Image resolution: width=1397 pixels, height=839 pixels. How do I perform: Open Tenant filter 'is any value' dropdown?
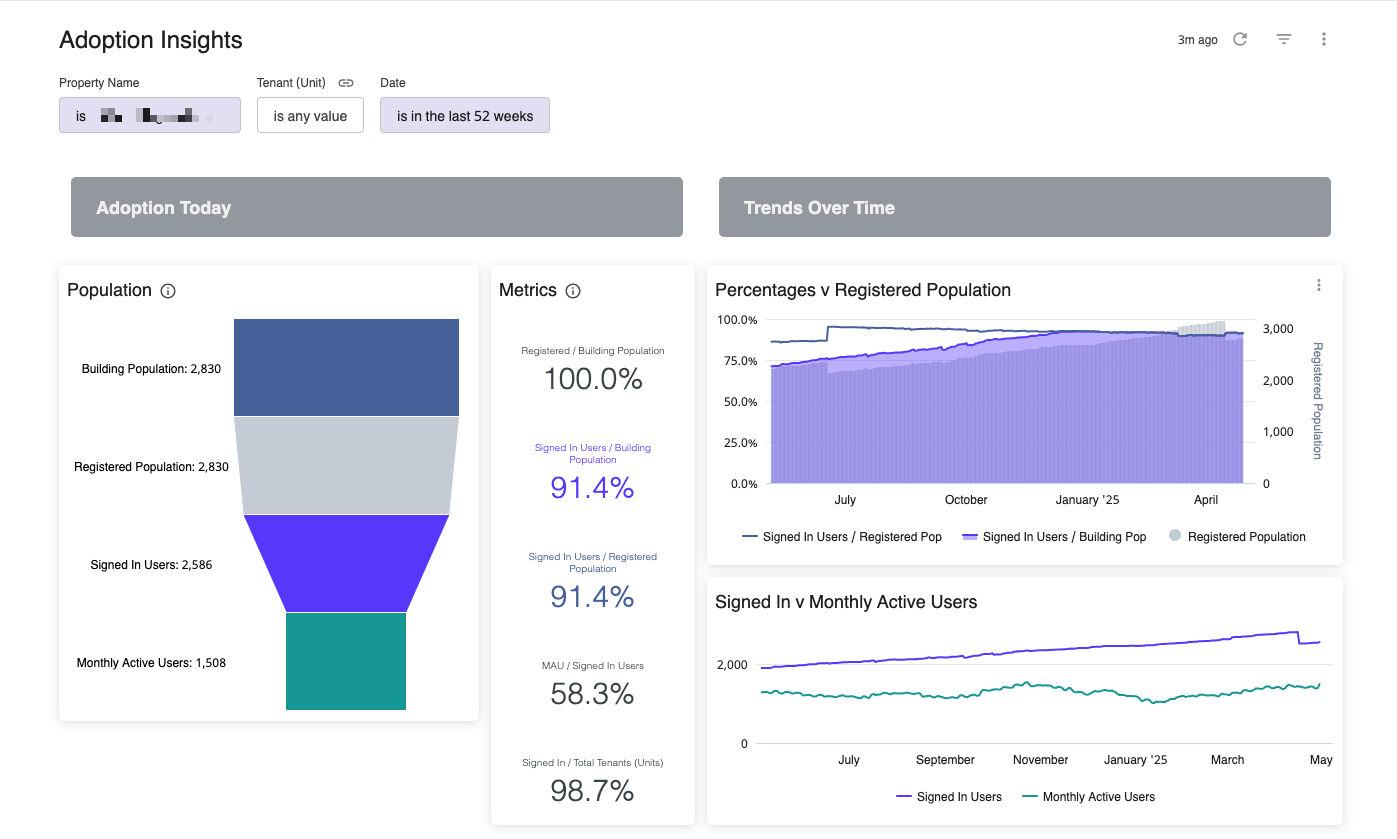(310, 116)
